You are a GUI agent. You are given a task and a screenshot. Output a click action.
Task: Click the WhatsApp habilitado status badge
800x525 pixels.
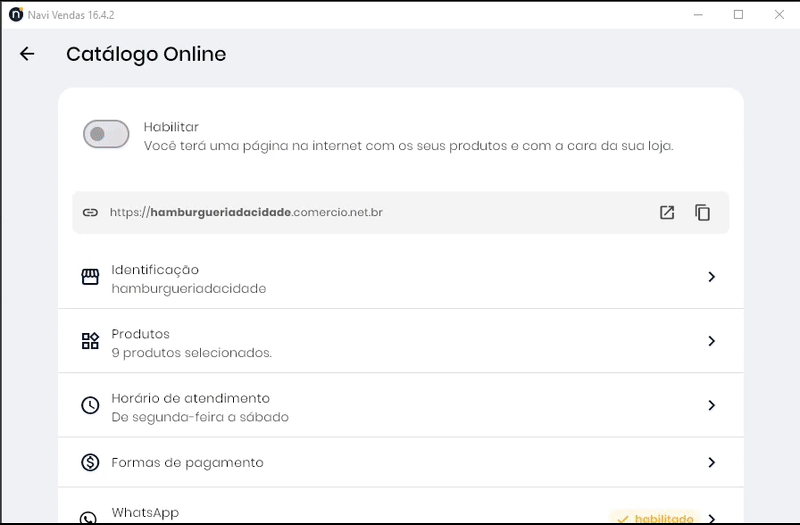(x=655, y=517)
